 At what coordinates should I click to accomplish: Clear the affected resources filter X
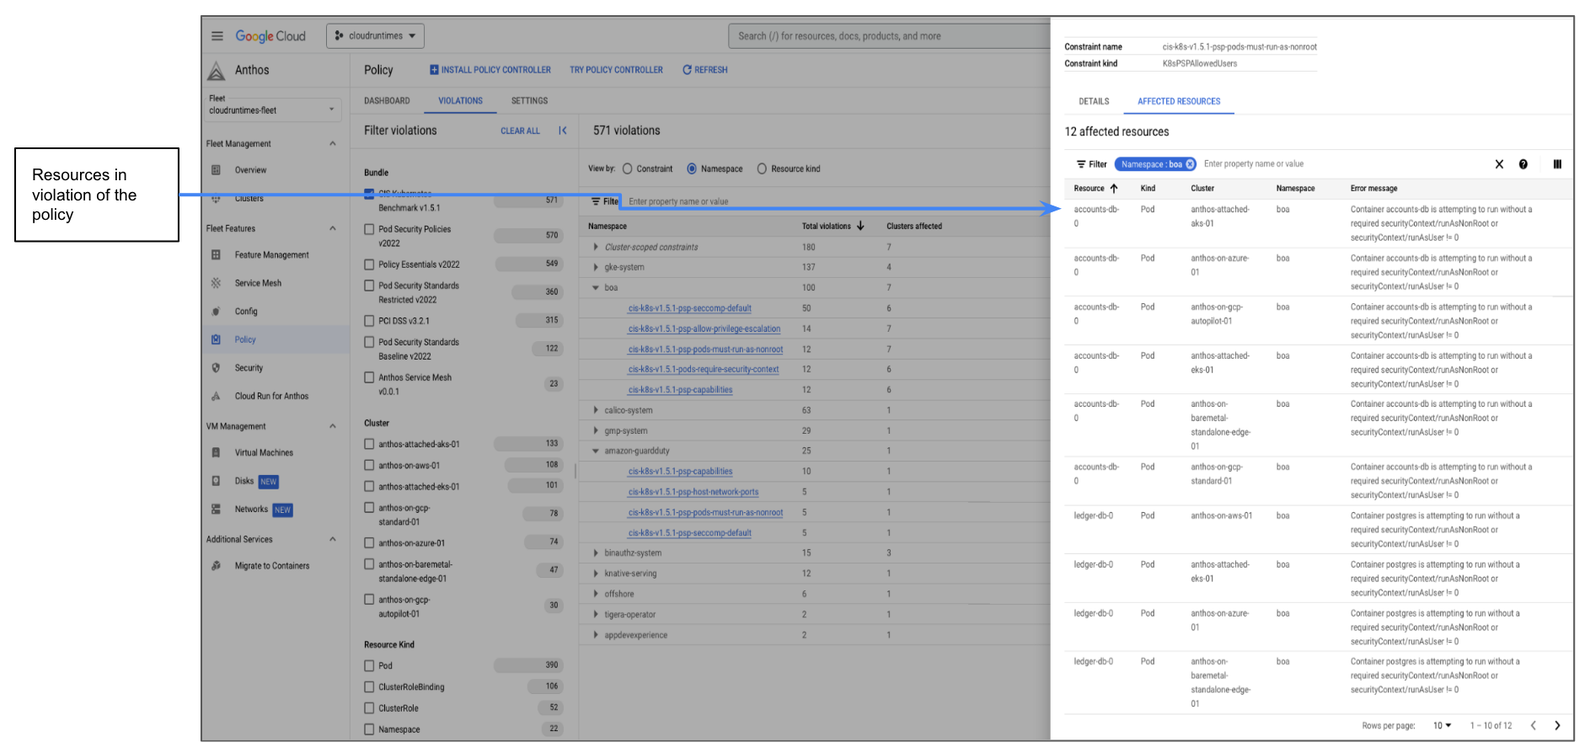coord(1499,164)
